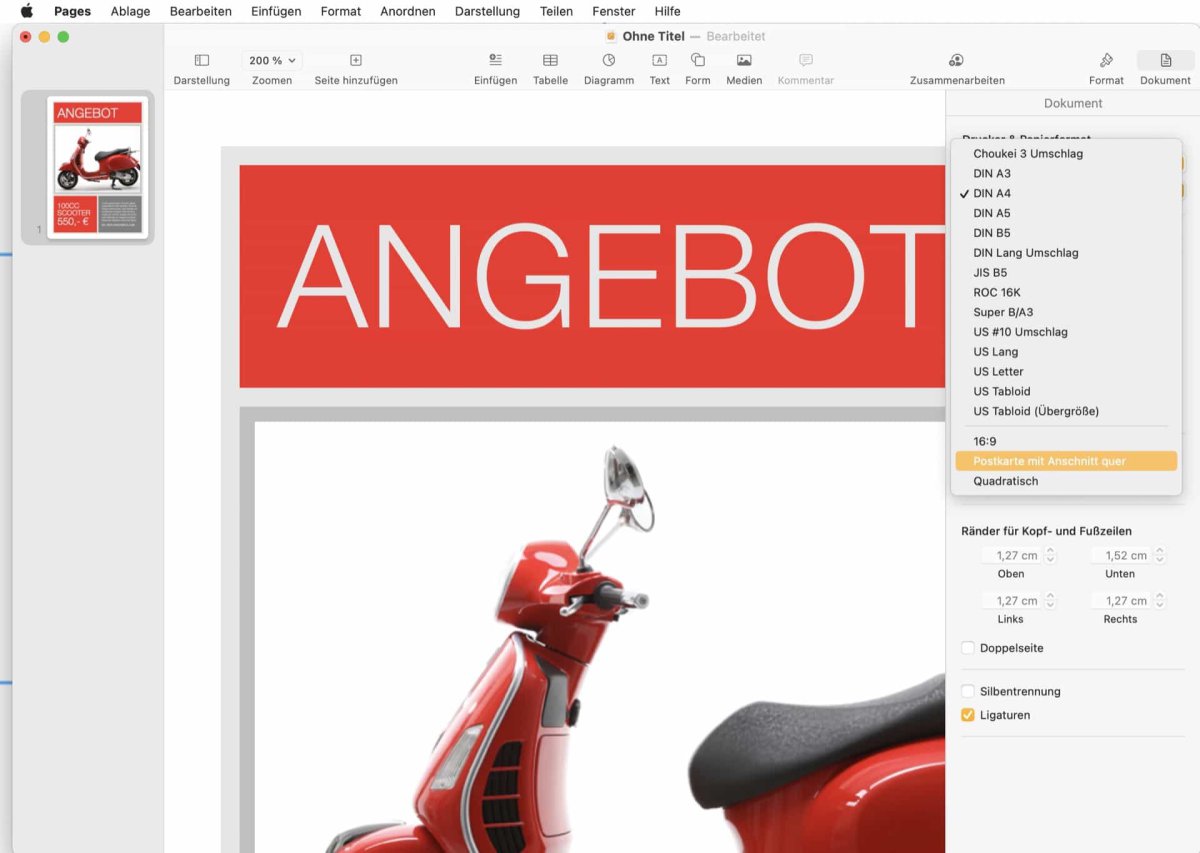Click the Kommentar toolbar icon
Screen dimensions: 1200x853
[x=806, y=60]
